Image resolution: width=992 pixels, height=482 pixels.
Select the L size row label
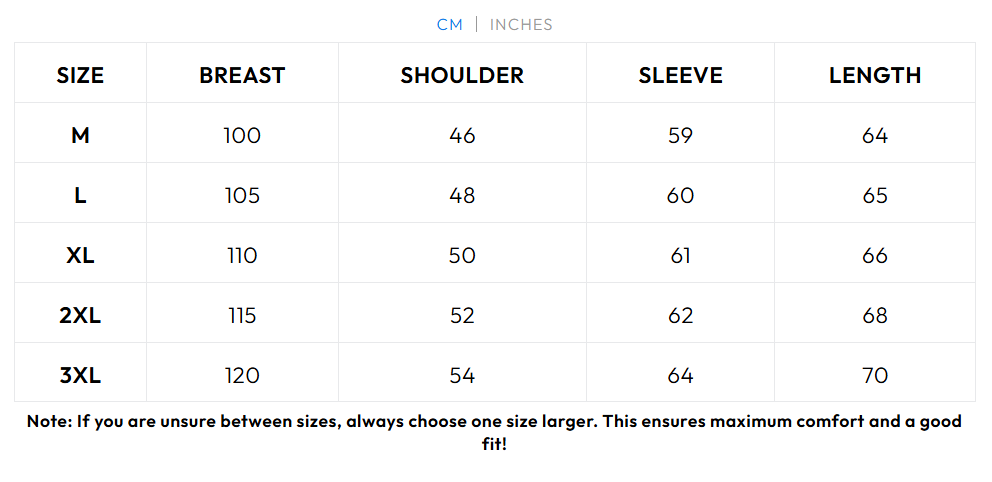click(x=80, y=195)
